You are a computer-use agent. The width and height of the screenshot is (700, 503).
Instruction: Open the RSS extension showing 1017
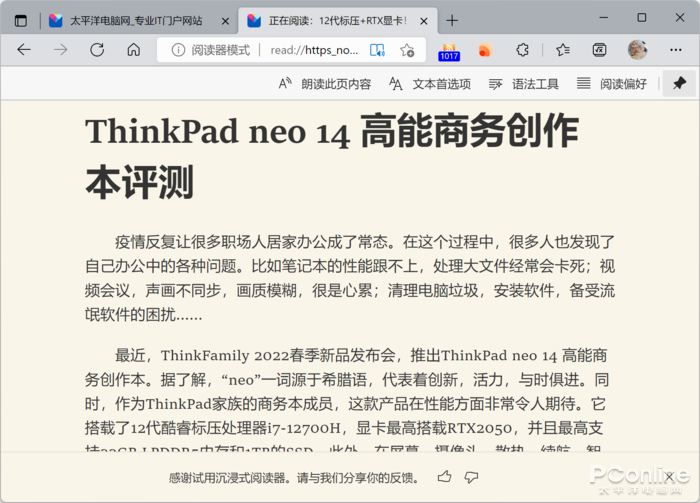tap(449, 51)
